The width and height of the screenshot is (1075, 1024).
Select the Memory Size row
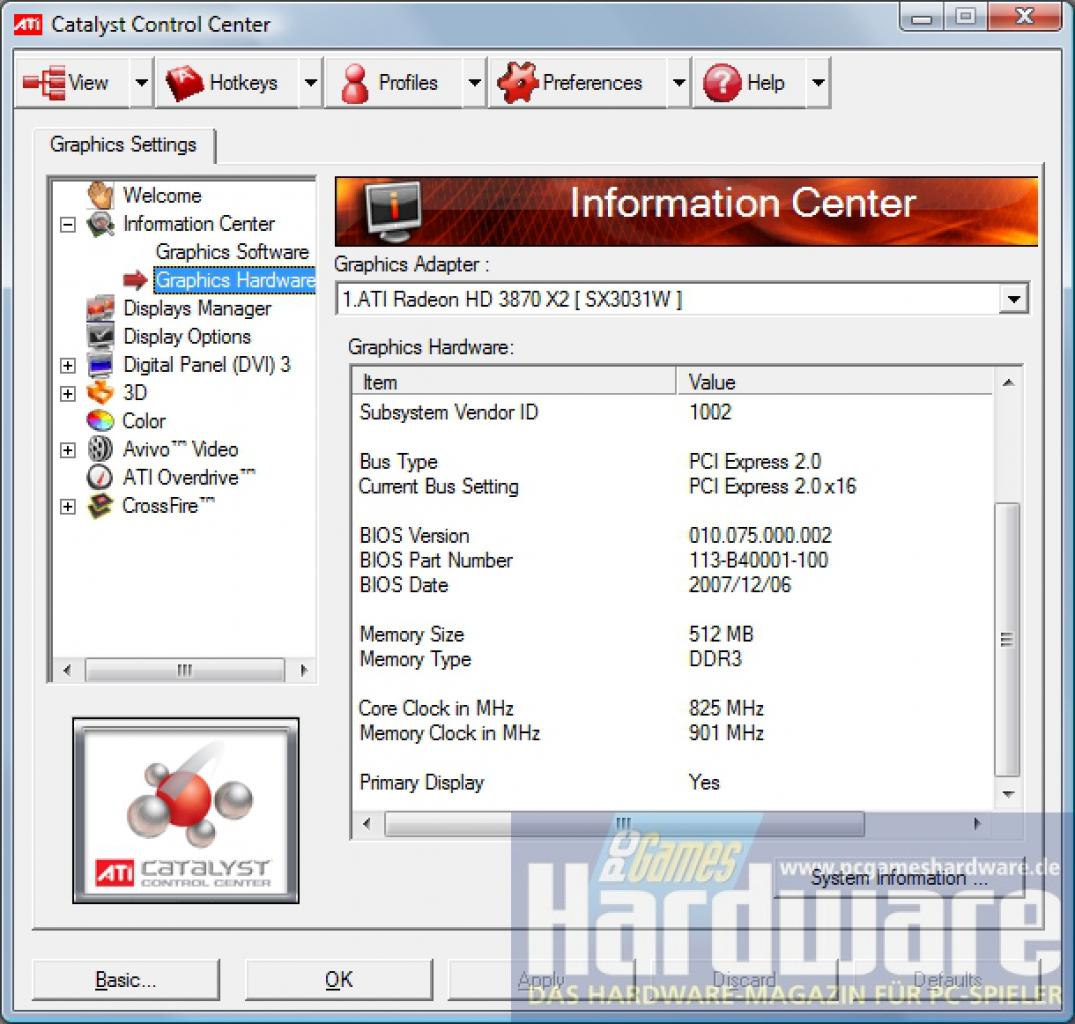point(672,634)
